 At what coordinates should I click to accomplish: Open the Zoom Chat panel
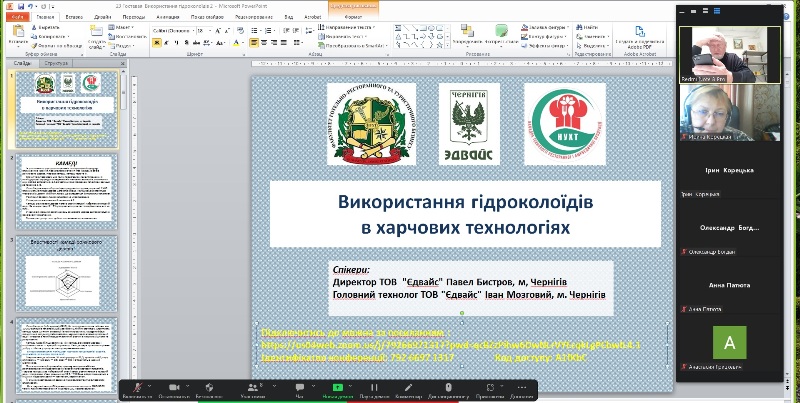[299, 387]
